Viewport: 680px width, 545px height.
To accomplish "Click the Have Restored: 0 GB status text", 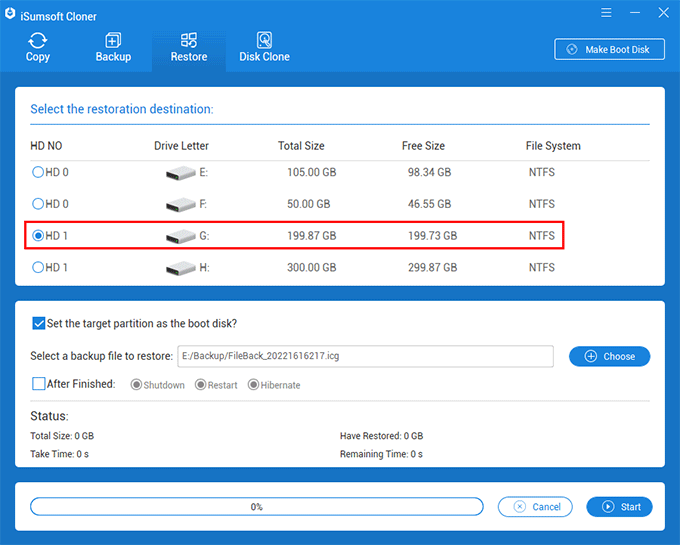I will (x=381, y=436).
